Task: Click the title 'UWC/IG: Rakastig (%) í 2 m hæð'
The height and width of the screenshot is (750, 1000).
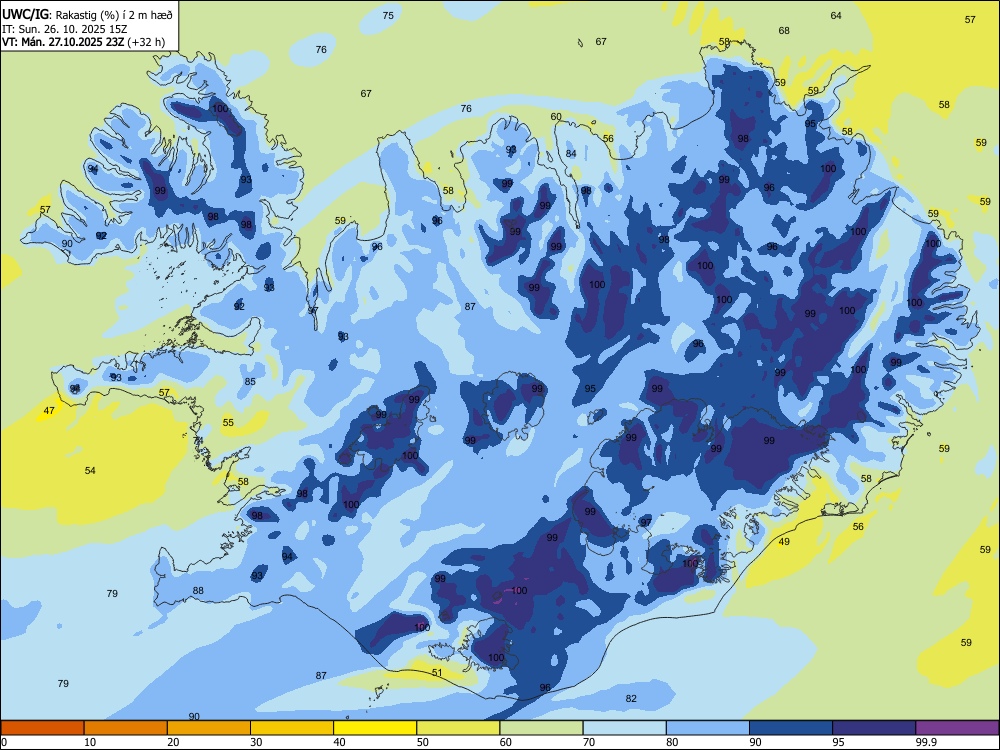Action: click(87, 14)
